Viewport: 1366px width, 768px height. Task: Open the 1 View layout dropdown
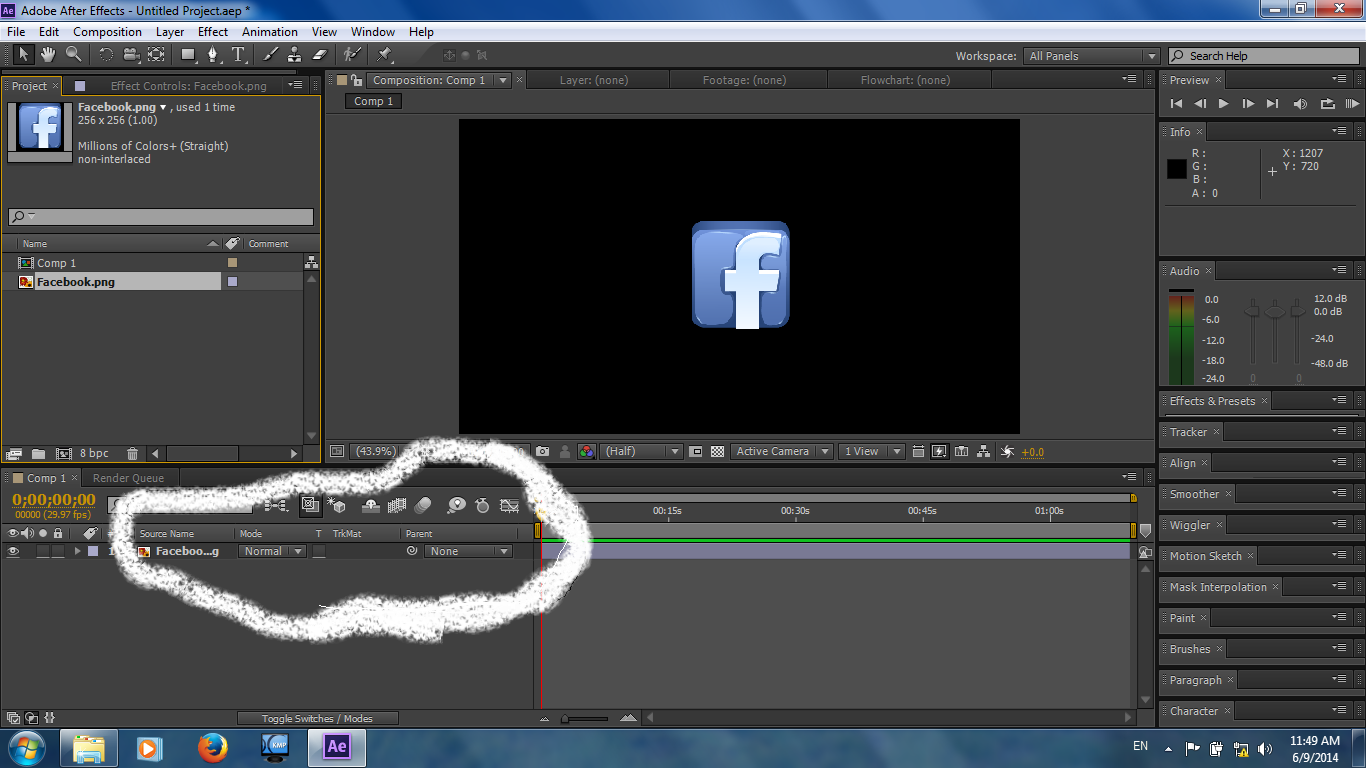(x=871, y=452)
